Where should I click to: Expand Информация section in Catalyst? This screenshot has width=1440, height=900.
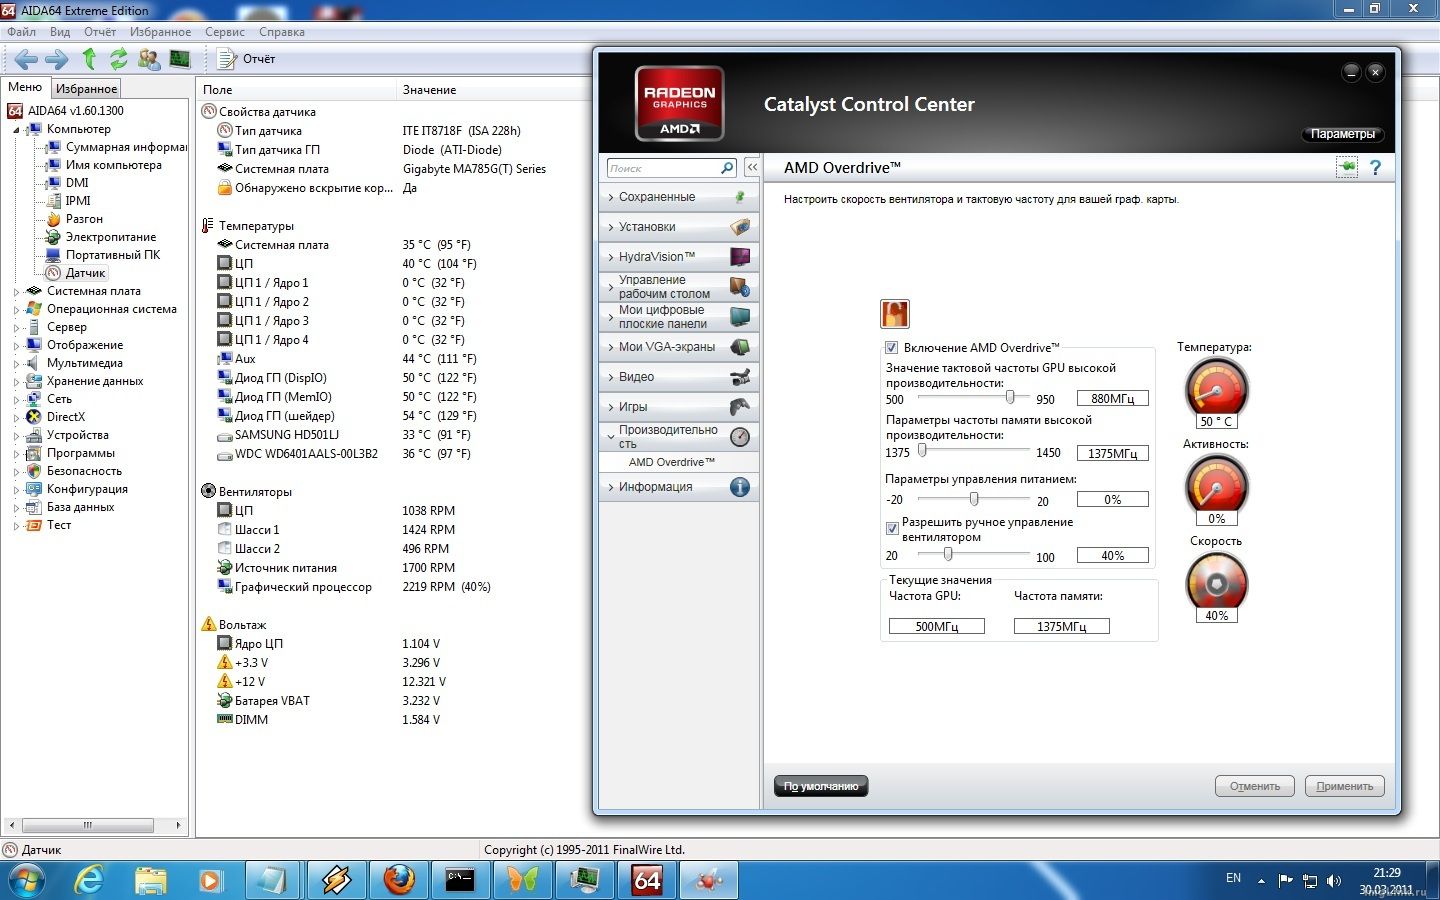pos(679,487)
